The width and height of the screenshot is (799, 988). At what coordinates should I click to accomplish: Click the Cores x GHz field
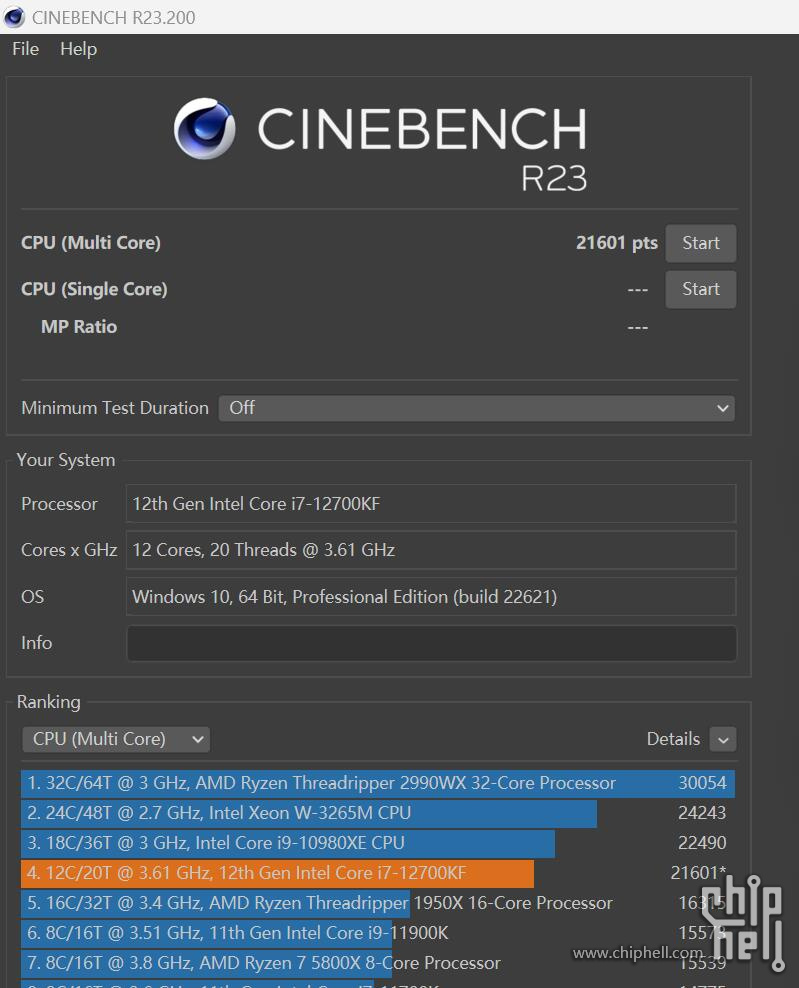(431, 550)
